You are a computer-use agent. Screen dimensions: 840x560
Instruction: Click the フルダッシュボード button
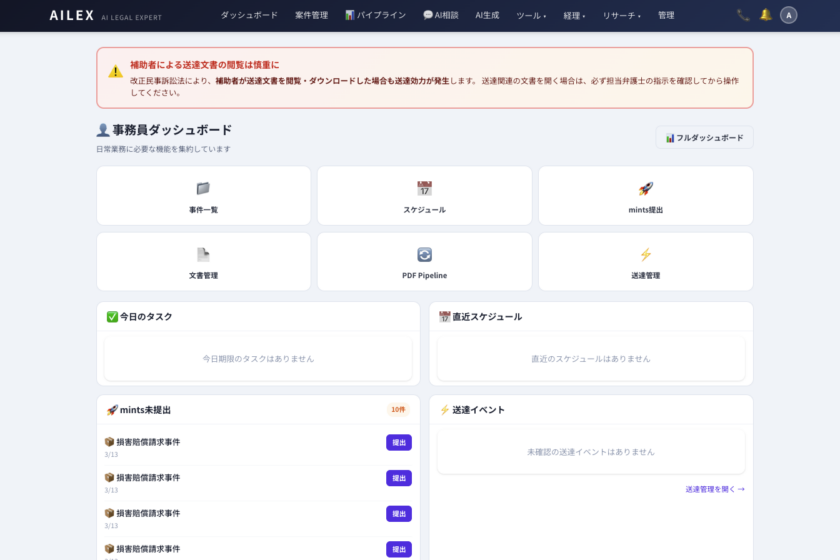[704, 137]
